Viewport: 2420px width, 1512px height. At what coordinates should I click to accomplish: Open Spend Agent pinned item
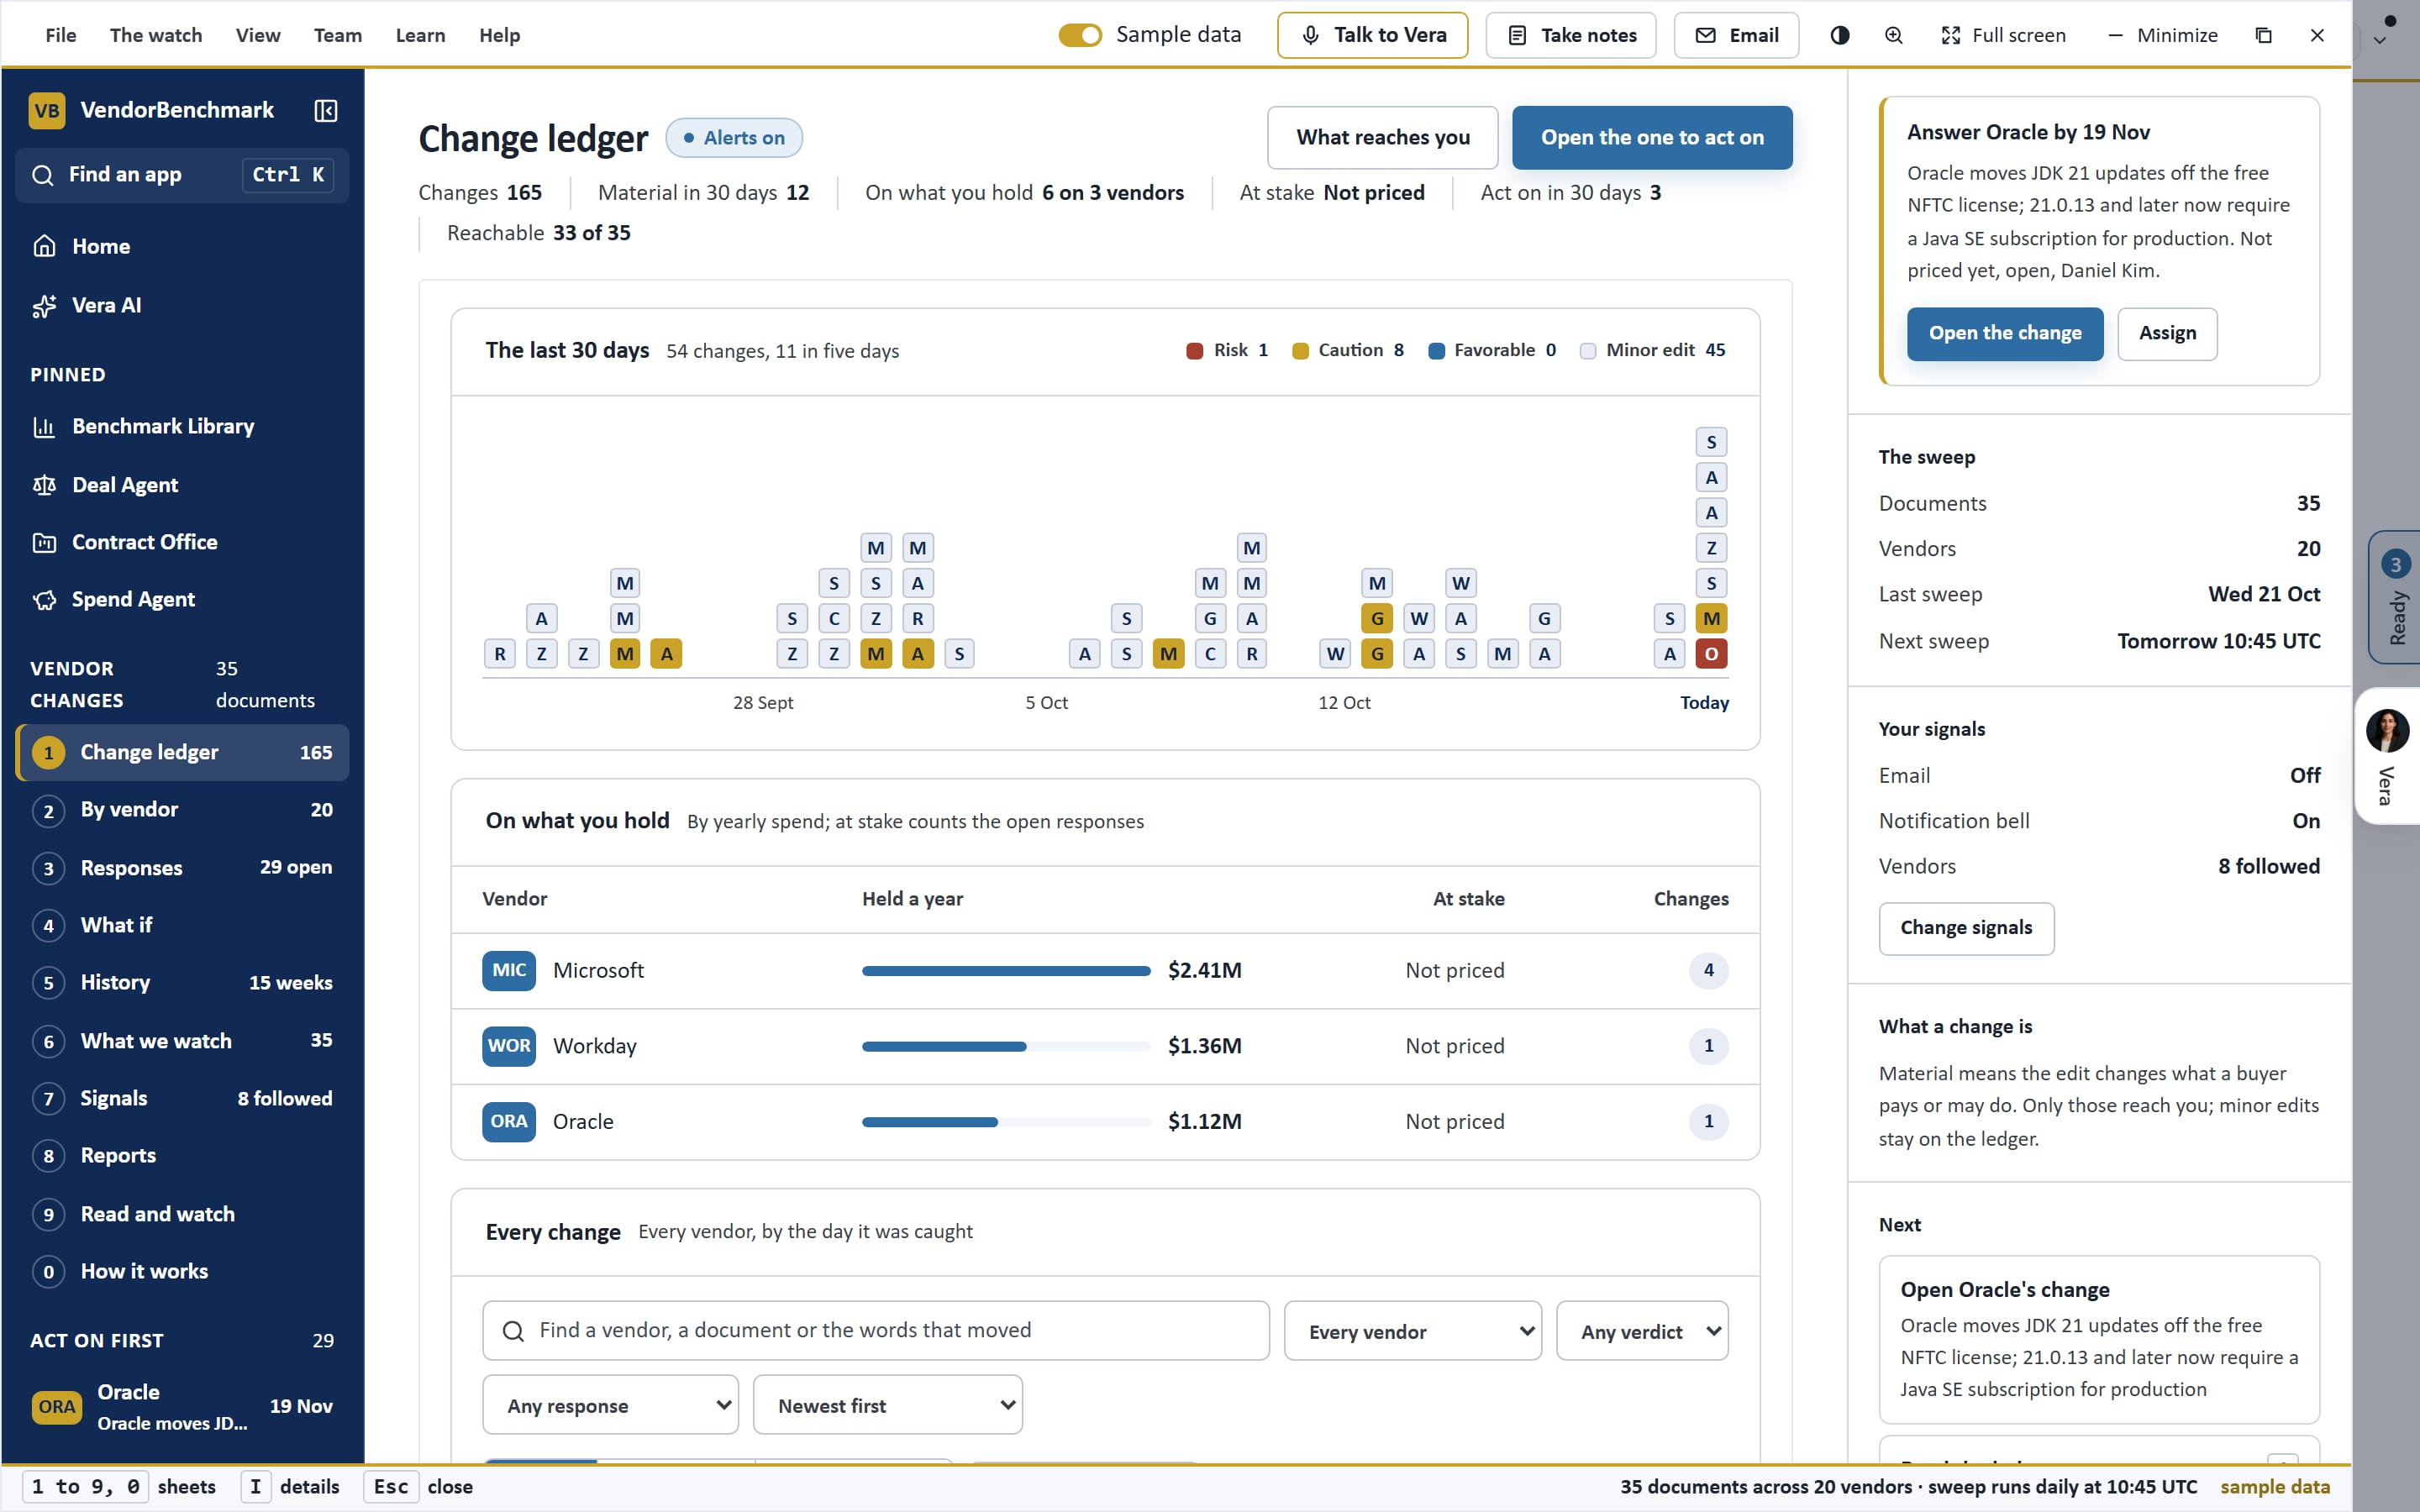pos(182,599)
